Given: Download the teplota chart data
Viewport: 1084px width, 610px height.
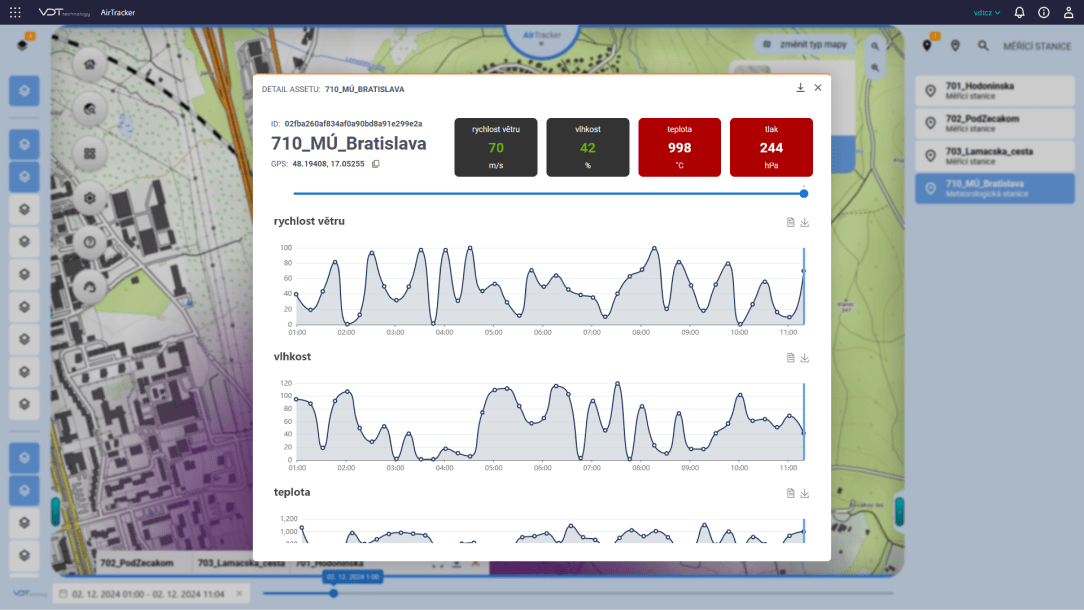Looking at the screenshot, I should click(x=805, y=493).
